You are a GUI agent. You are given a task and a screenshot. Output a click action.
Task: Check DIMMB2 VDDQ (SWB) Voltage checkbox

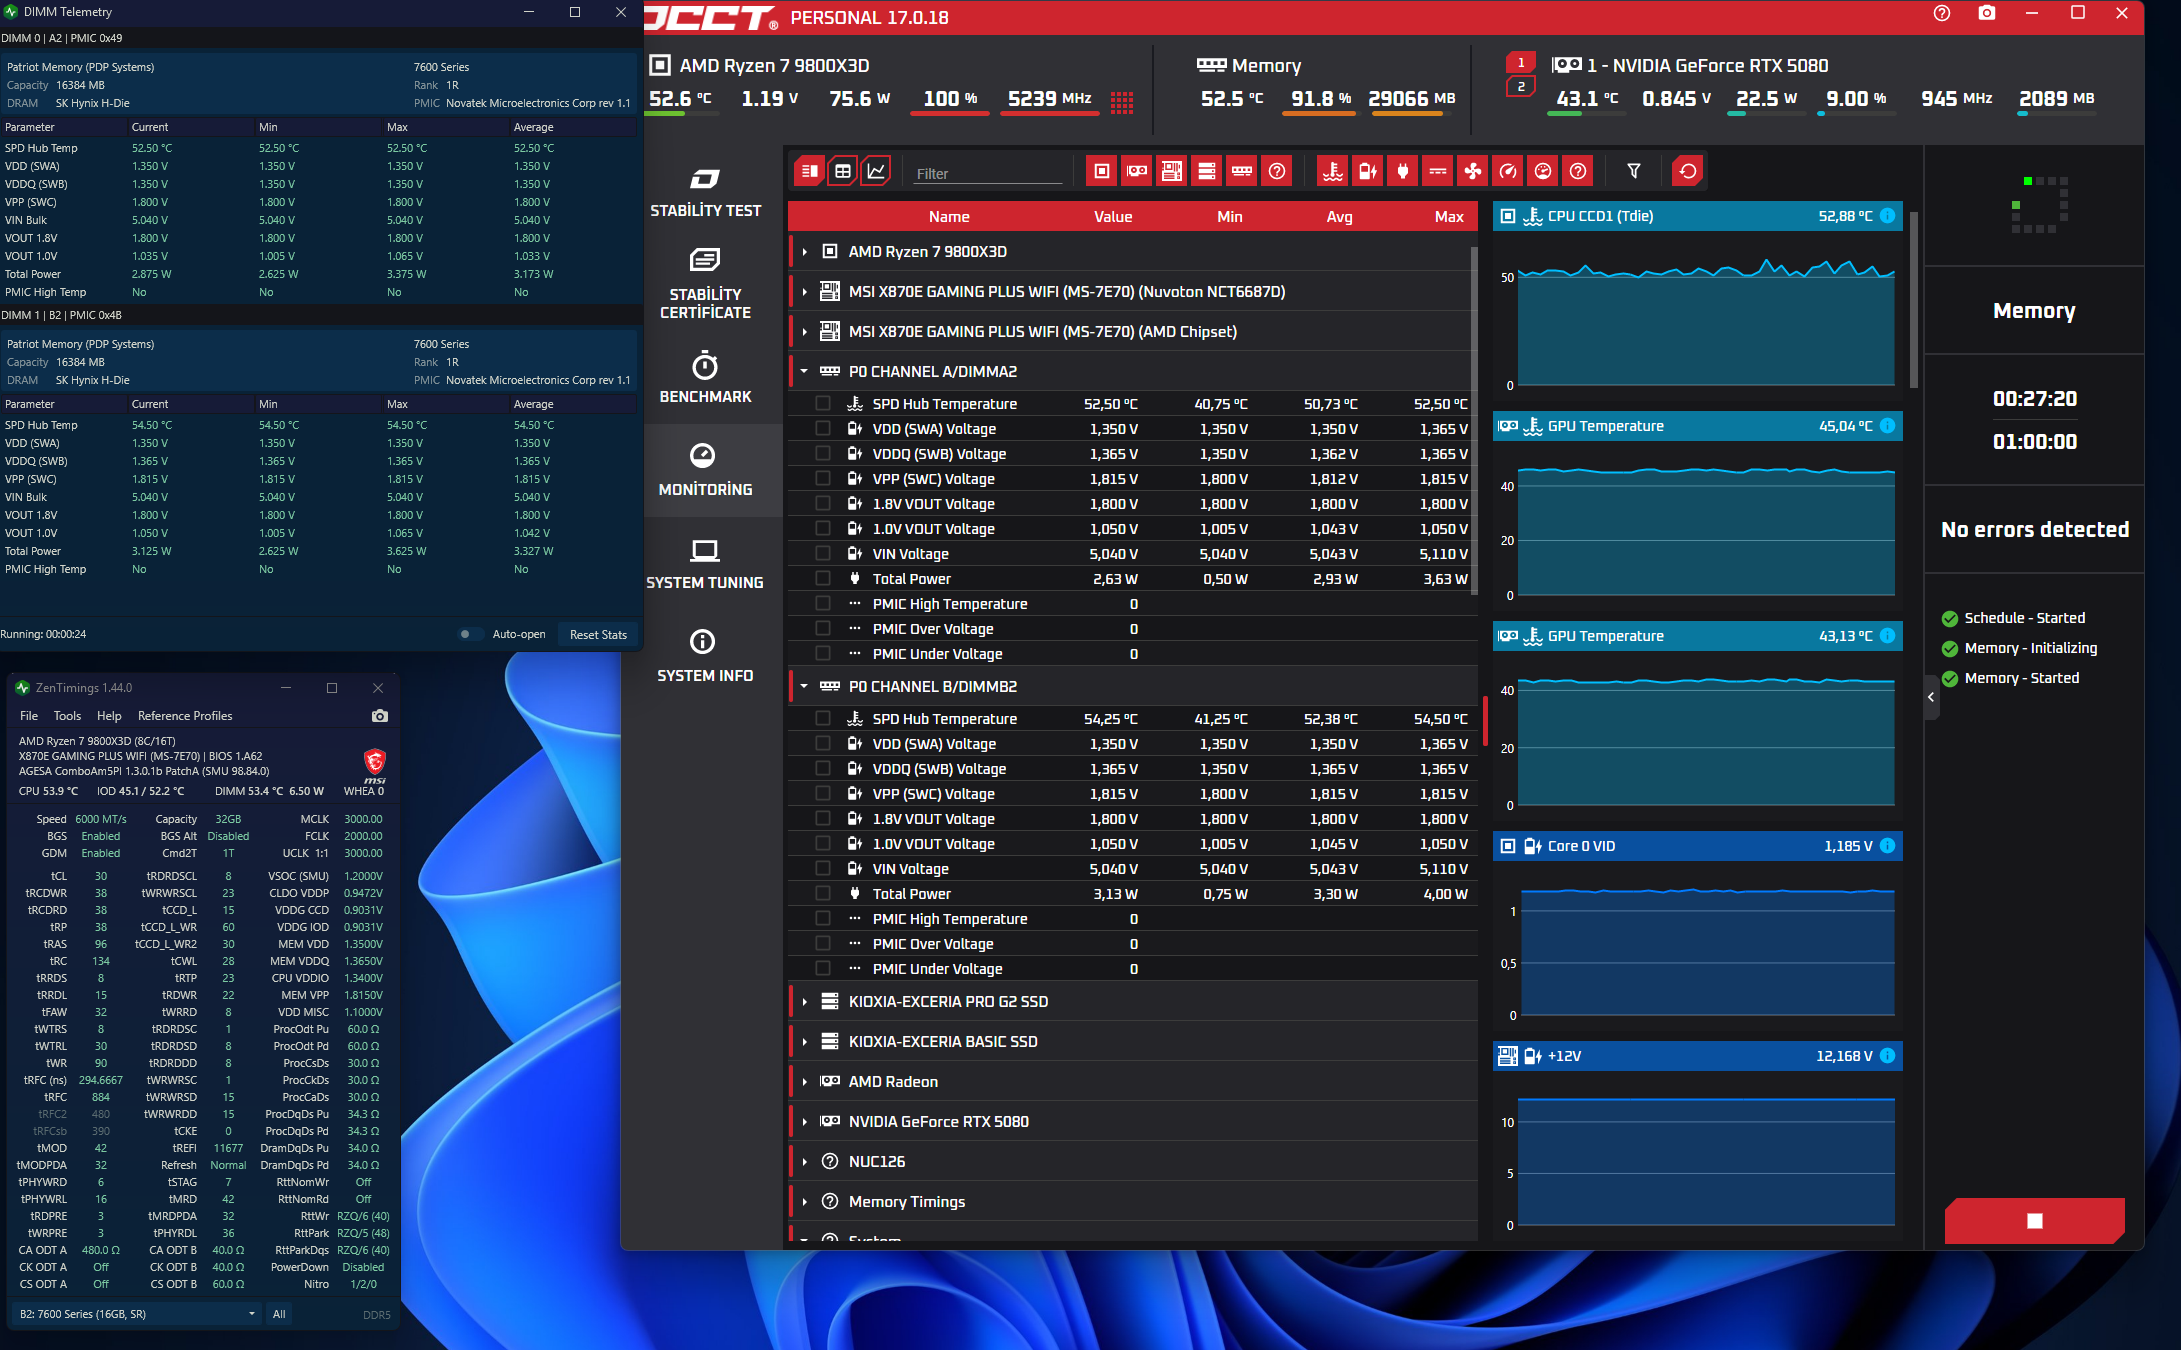coord(823,768)
